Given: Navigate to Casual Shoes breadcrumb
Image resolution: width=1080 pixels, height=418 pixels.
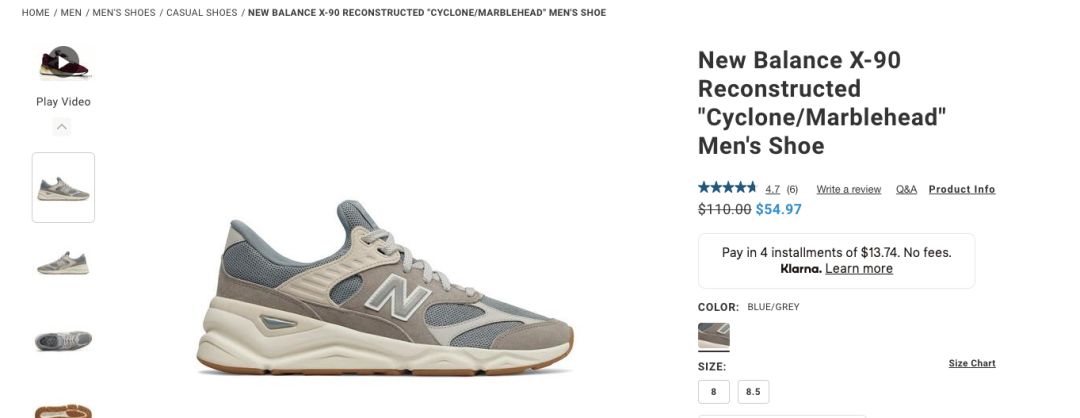Looking at the screenshot, I should click(202, 12).
